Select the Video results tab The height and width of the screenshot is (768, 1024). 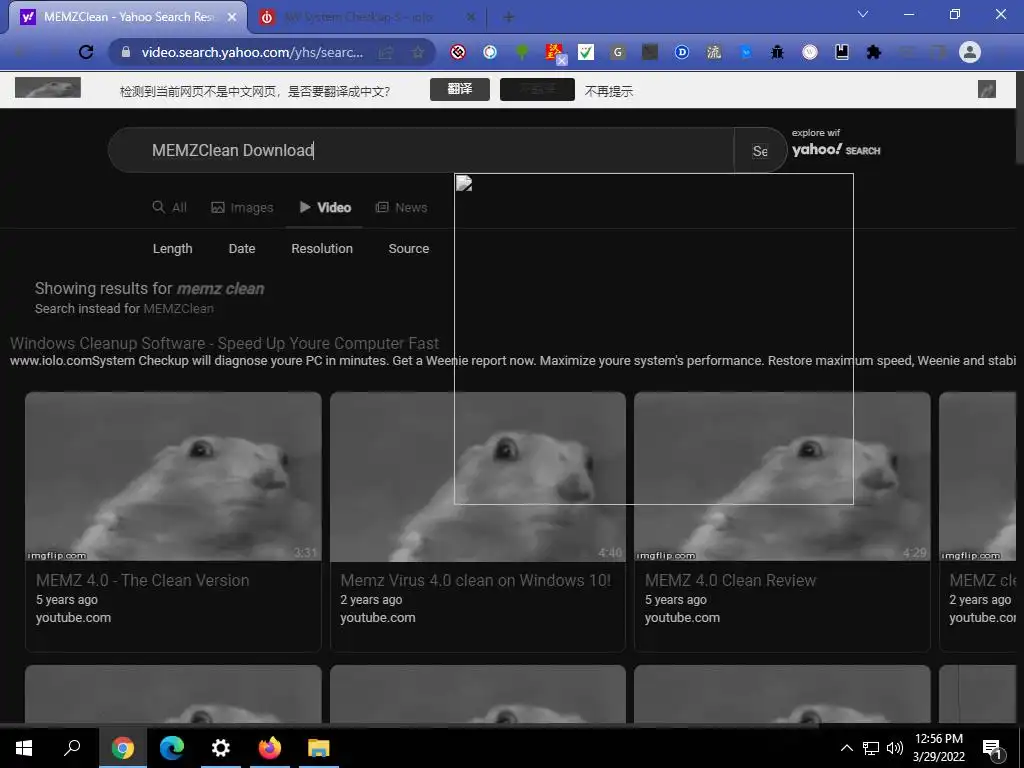click(x=325, y=207)
